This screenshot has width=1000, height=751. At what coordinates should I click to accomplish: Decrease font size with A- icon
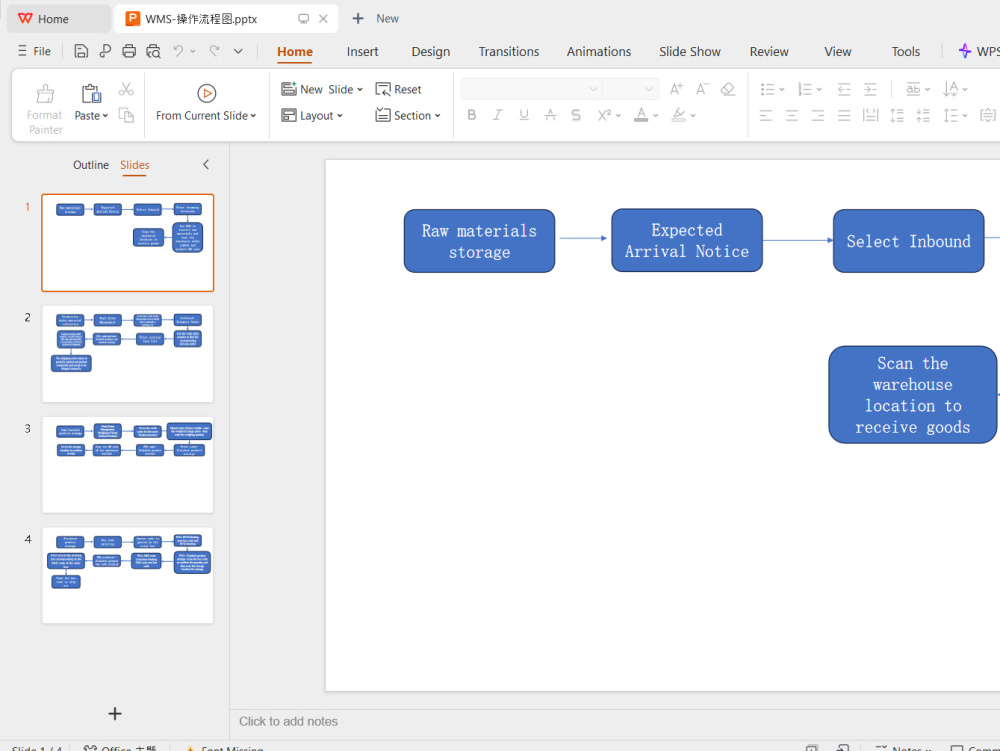(x=702, y=89)
